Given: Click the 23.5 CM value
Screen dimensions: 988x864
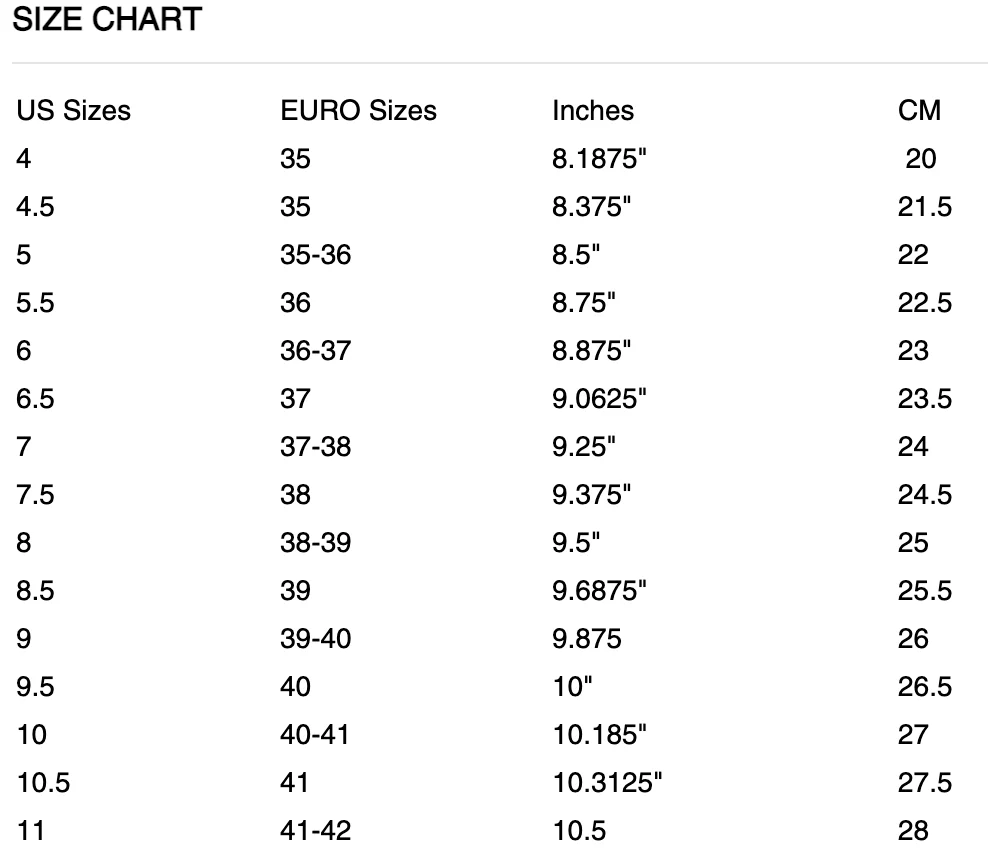Looking at the screenshot, I should point(924,398).
